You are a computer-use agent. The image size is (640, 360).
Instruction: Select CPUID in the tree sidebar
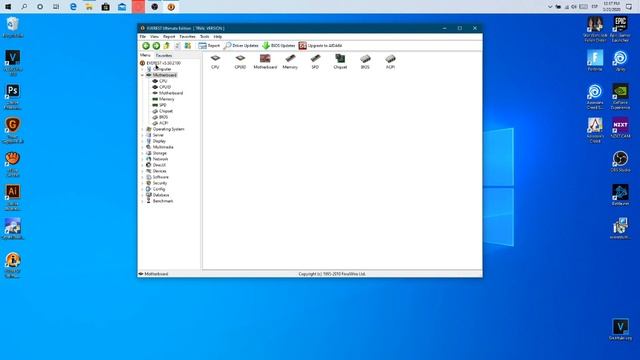coord(165,87)
